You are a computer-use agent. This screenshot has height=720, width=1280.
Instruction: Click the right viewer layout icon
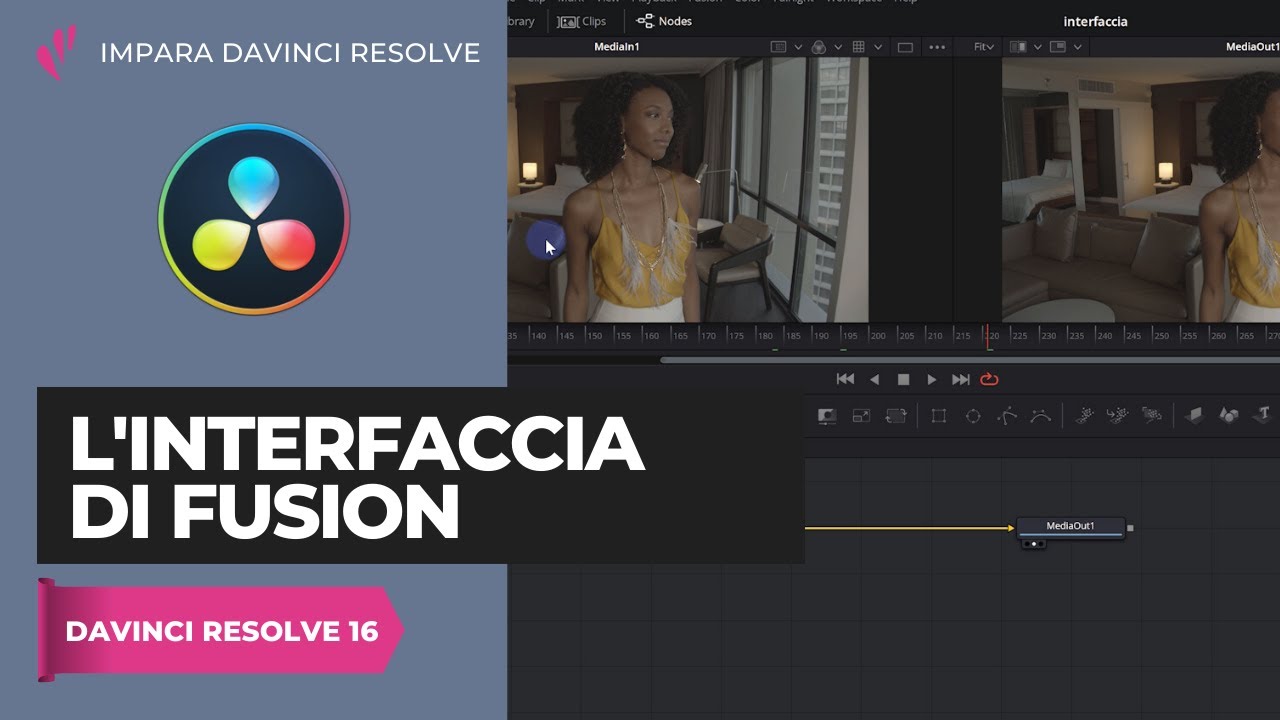pos(1058,47)
